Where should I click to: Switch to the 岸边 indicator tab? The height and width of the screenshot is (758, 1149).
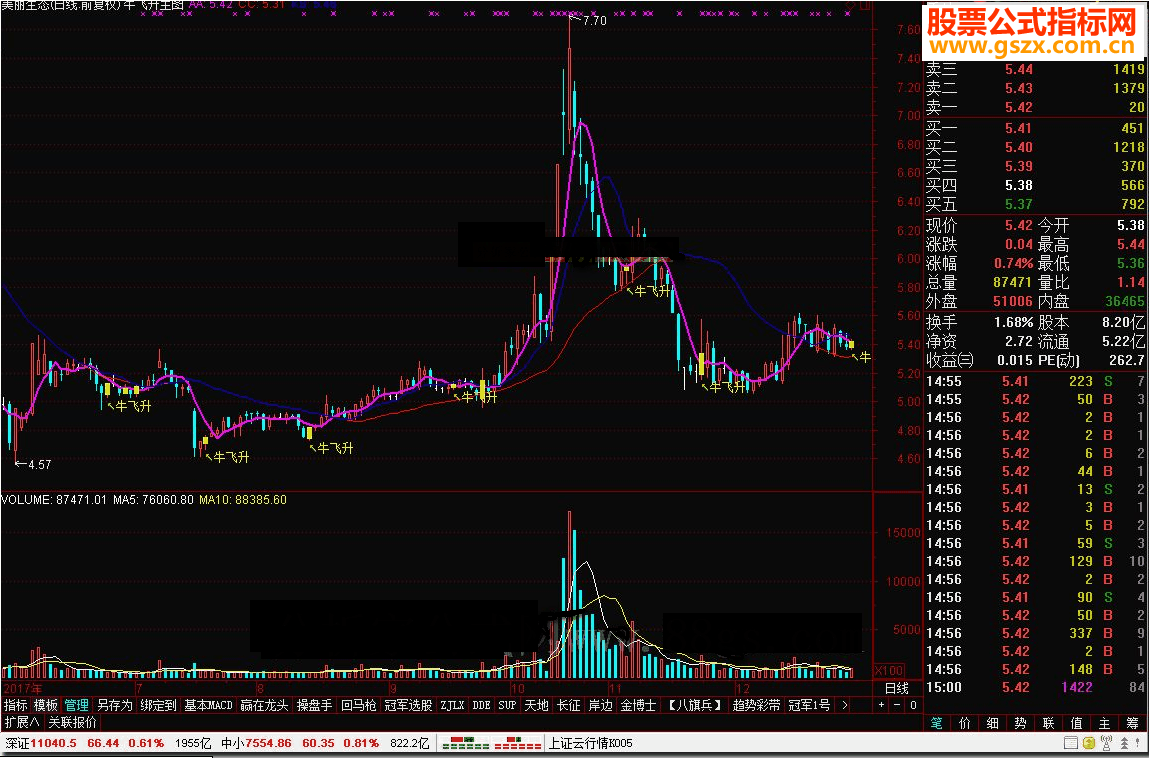(601, 705)
